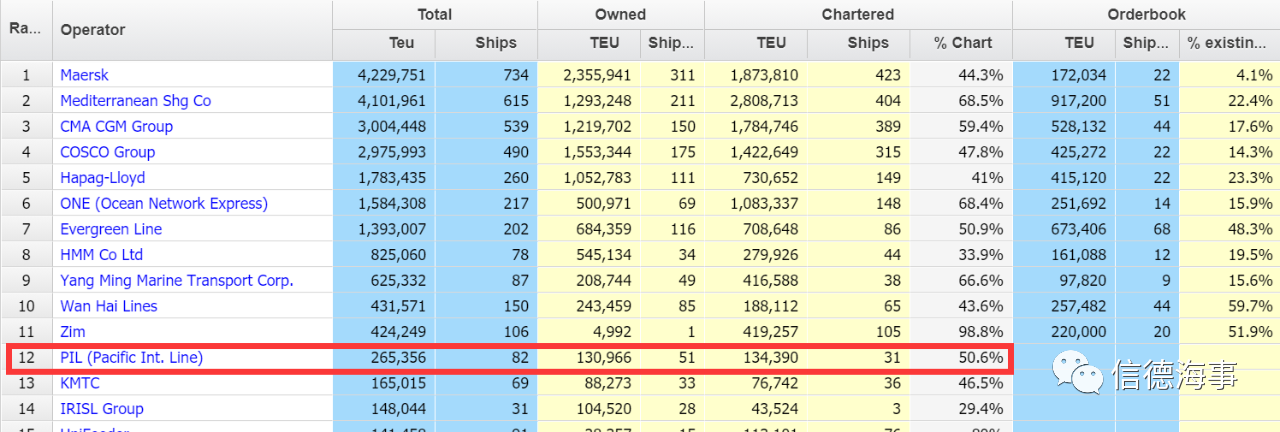
Task: Open IRISL Group operator link
Action: point(101,409)
